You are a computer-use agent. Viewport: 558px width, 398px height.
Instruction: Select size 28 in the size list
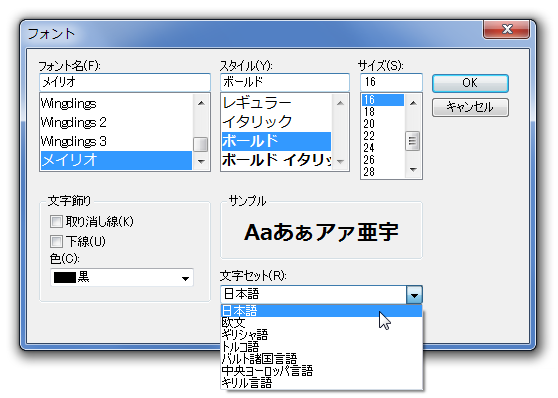pyautogui.click(x=383, y=172)
